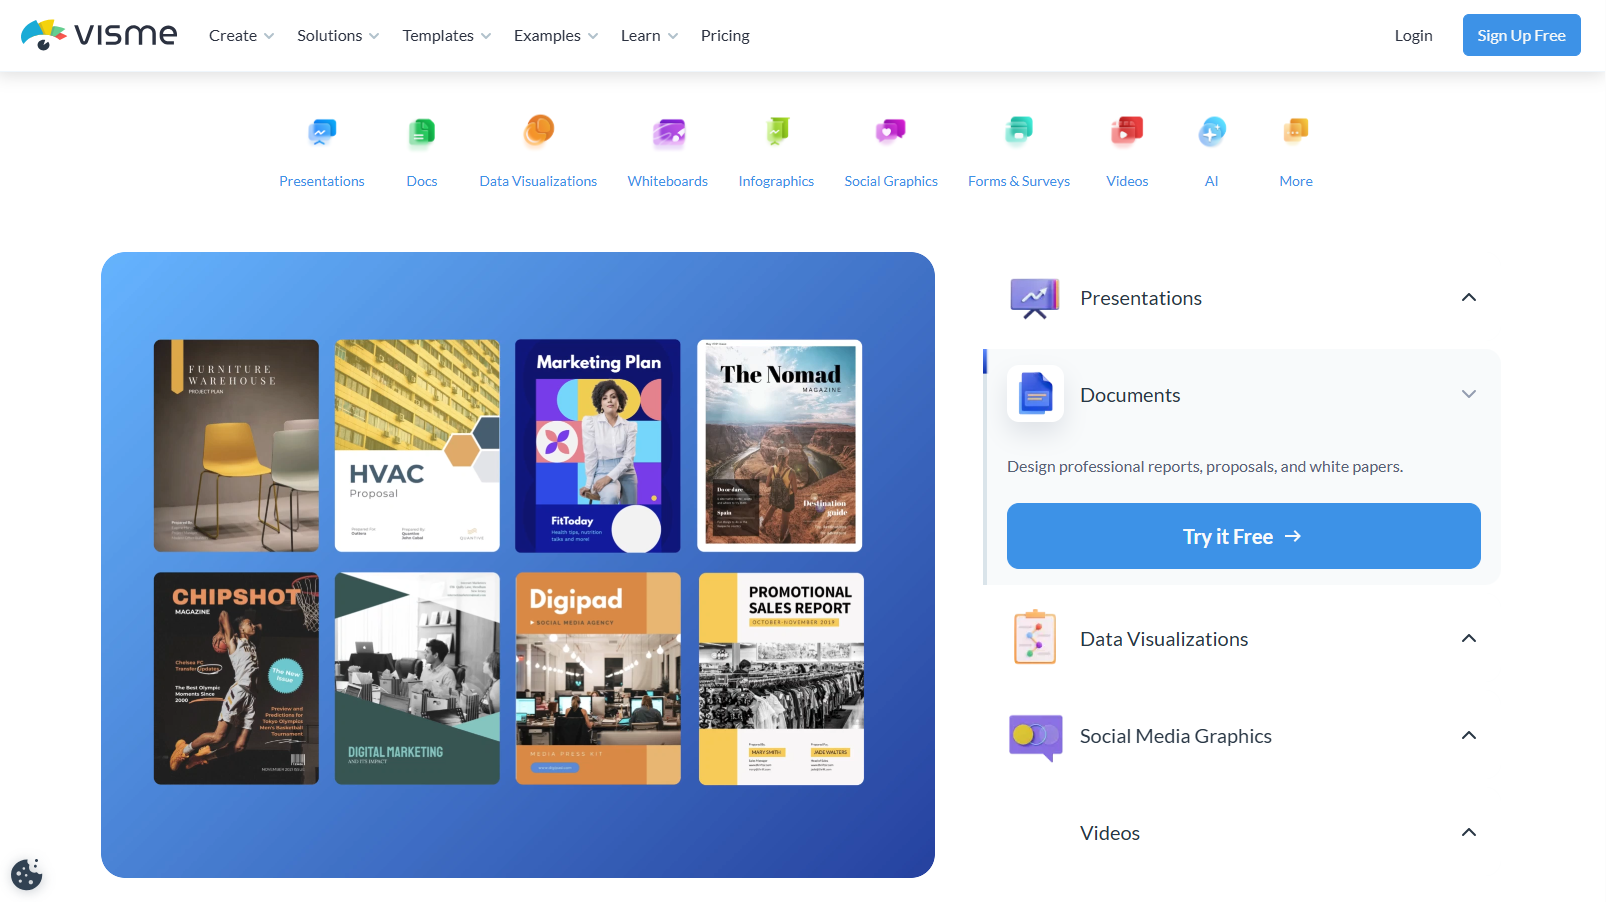
Task: Click the Data Visualizations clipboard icon
Action: 1035,637
